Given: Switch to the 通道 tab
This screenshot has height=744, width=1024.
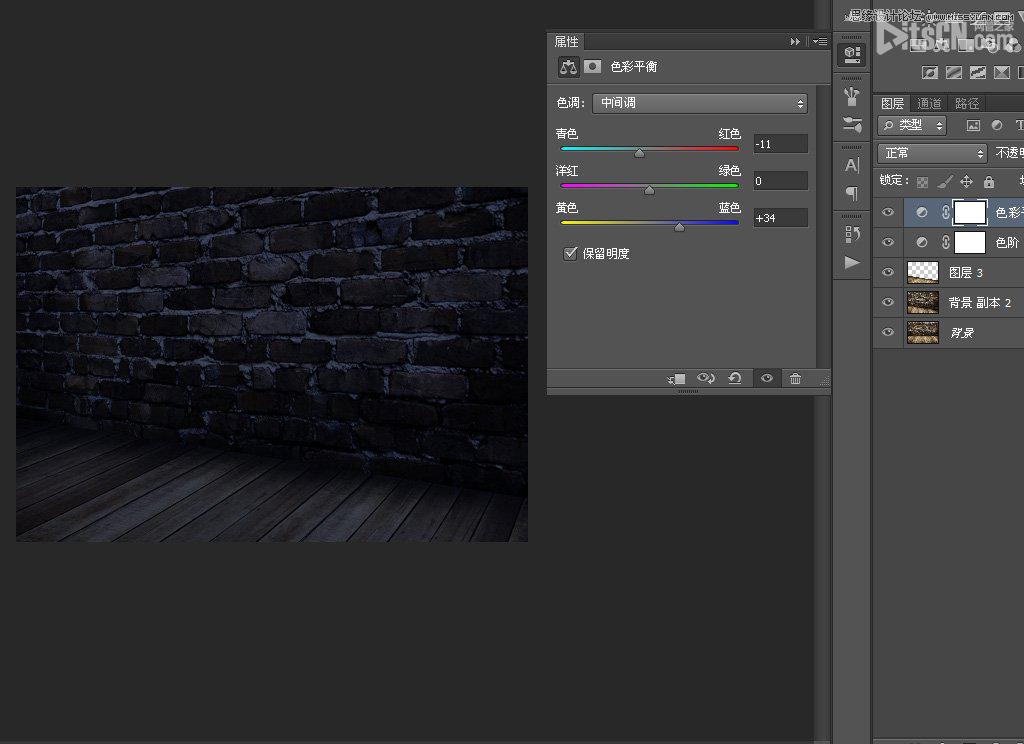Looking at the screenshot, I should pos(929,104).
